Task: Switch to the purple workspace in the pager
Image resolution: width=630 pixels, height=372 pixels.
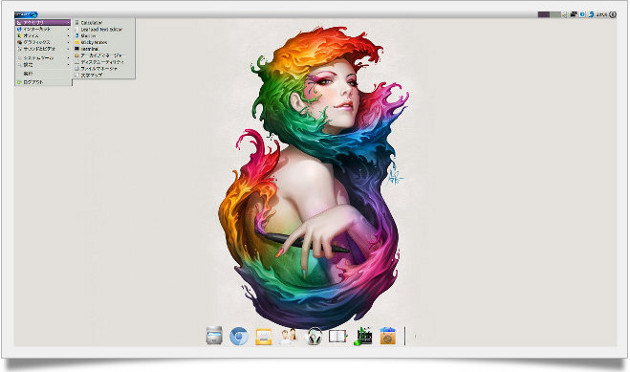Action: tap(544, 14)
